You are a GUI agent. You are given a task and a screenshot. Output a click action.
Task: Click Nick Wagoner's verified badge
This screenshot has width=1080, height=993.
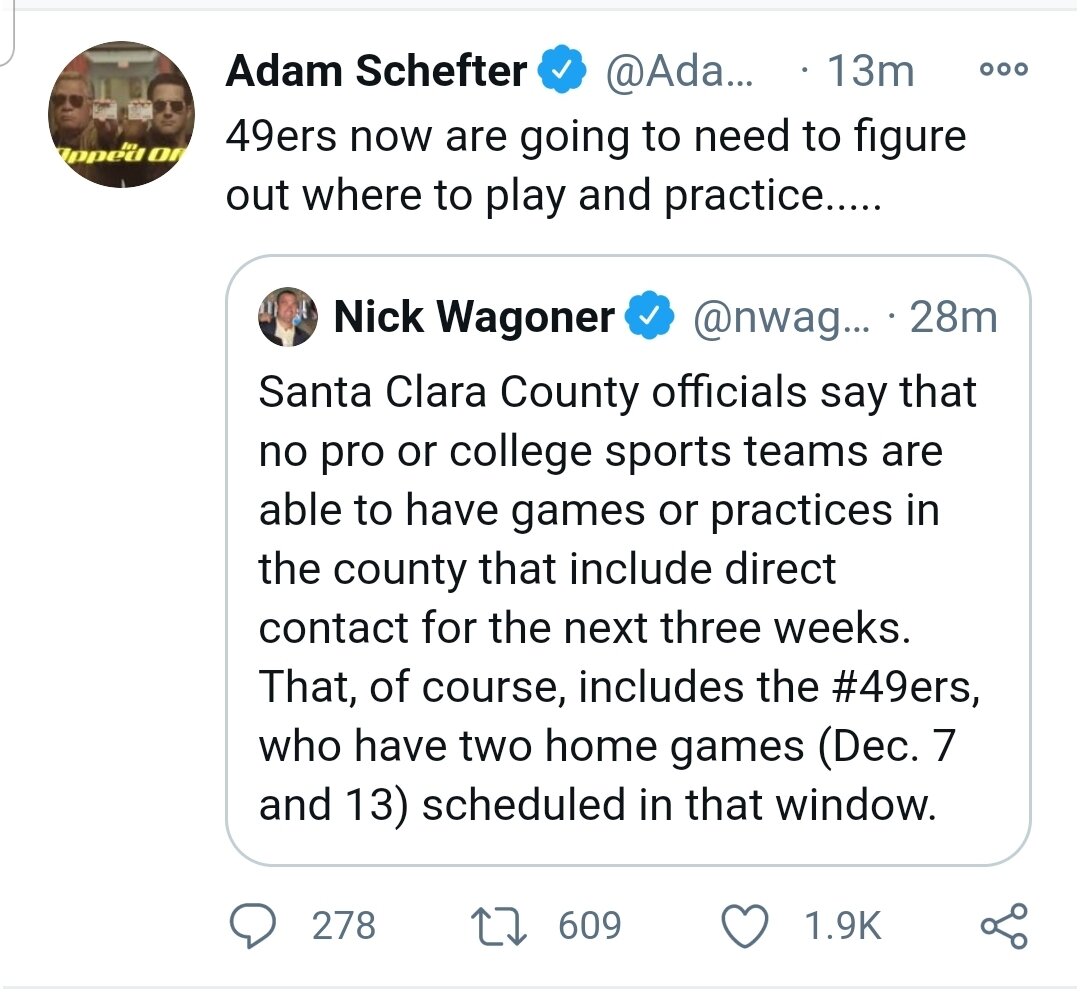click(x=649, y=318)
